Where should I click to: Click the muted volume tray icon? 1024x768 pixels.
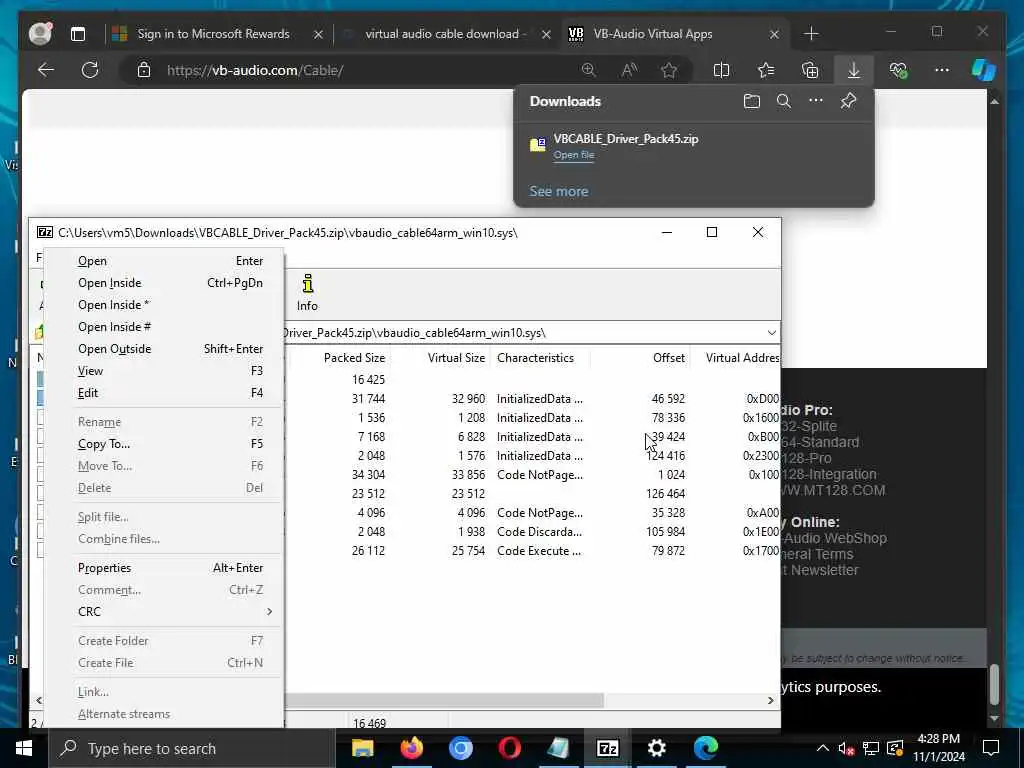846,748
